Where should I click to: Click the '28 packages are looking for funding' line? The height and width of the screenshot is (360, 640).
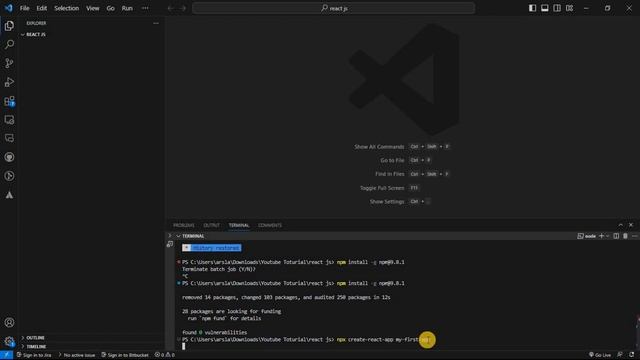click(231, 311)
